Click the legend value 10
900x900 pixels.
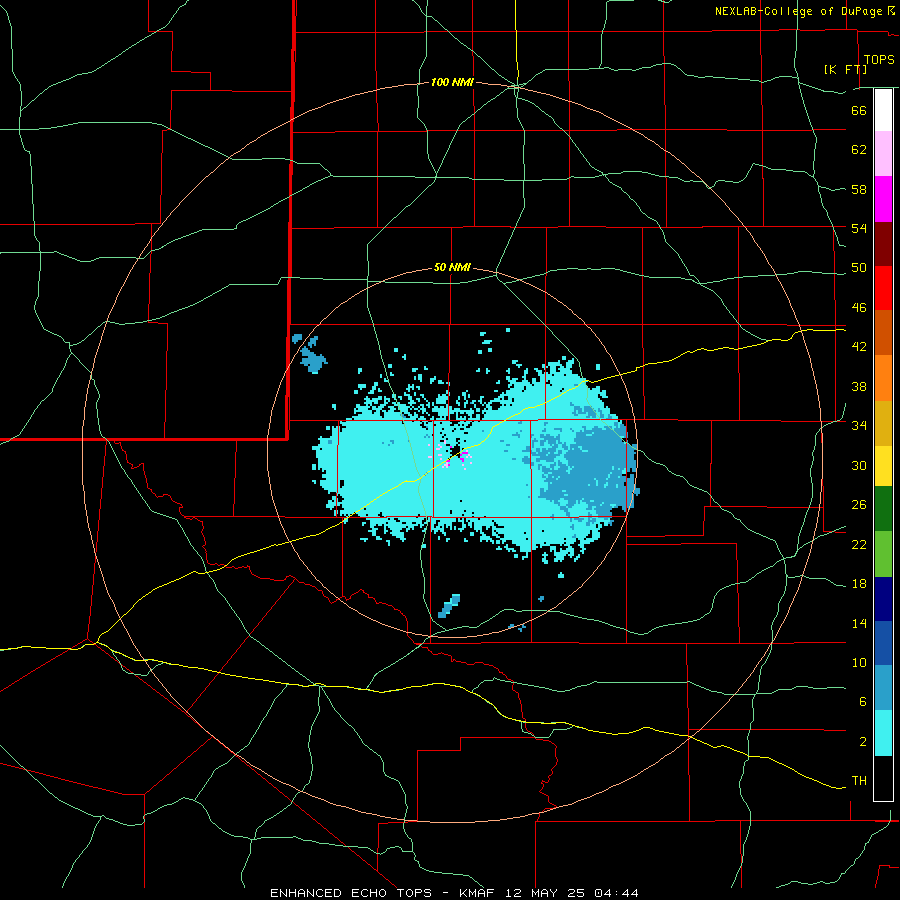pos(859,663)
